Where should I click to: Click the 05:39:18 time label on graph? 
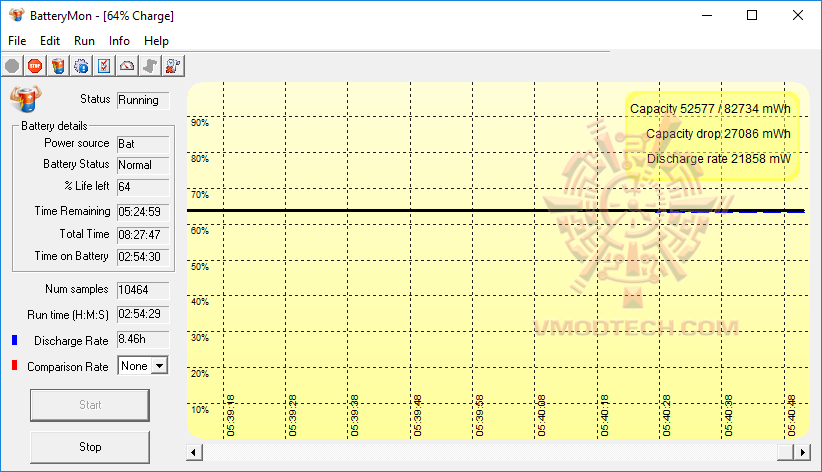[x=231, y=415]
